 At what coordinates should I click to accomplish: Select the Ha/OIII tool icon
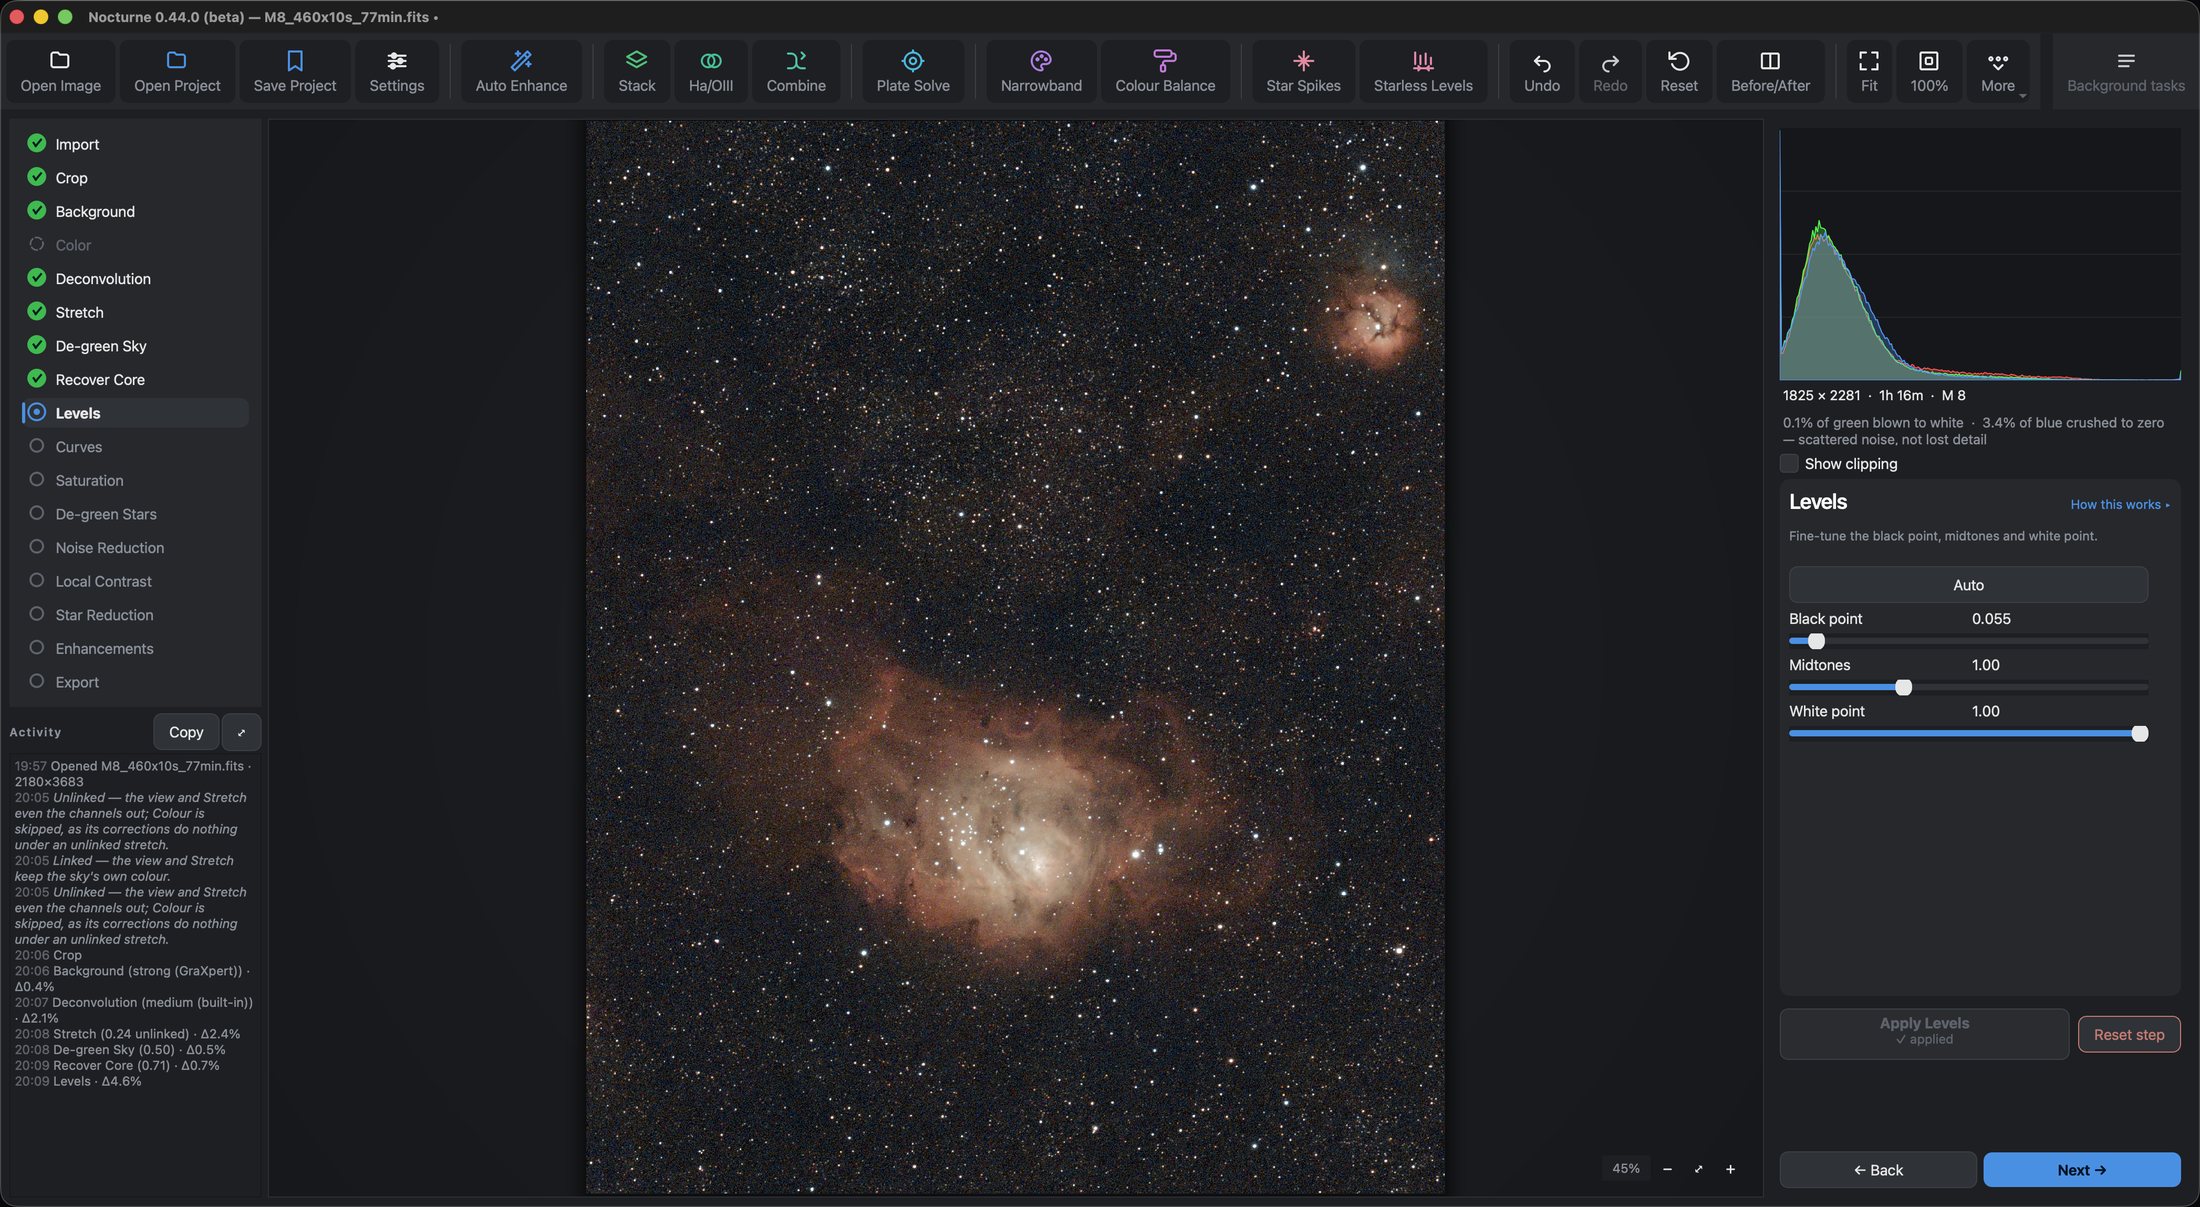point(710,61)
